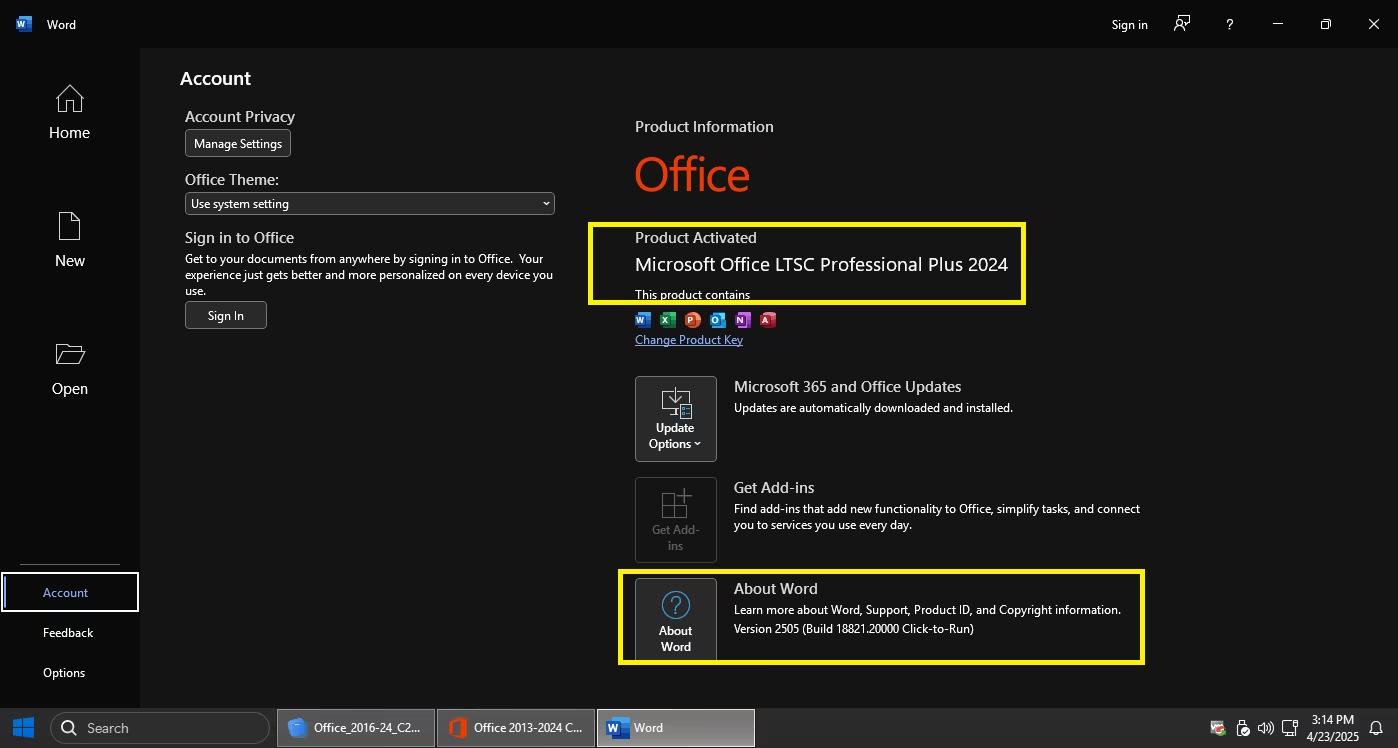Click the Access icon in the product list

(x=768, y=320)
